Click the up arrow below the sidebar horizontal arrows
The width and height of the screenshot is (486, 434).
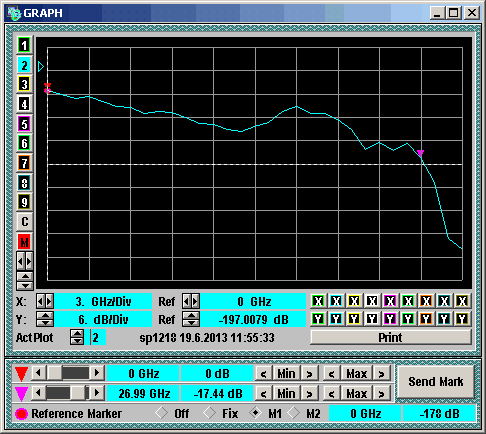25,276
